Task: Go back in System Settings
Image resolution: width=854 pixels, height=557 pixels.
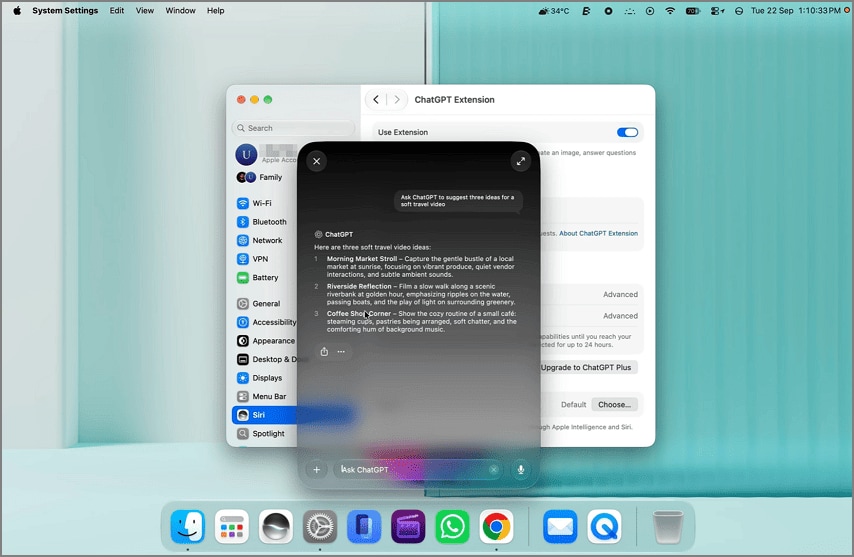Action: pyautogui.click(x=376, y=100)
